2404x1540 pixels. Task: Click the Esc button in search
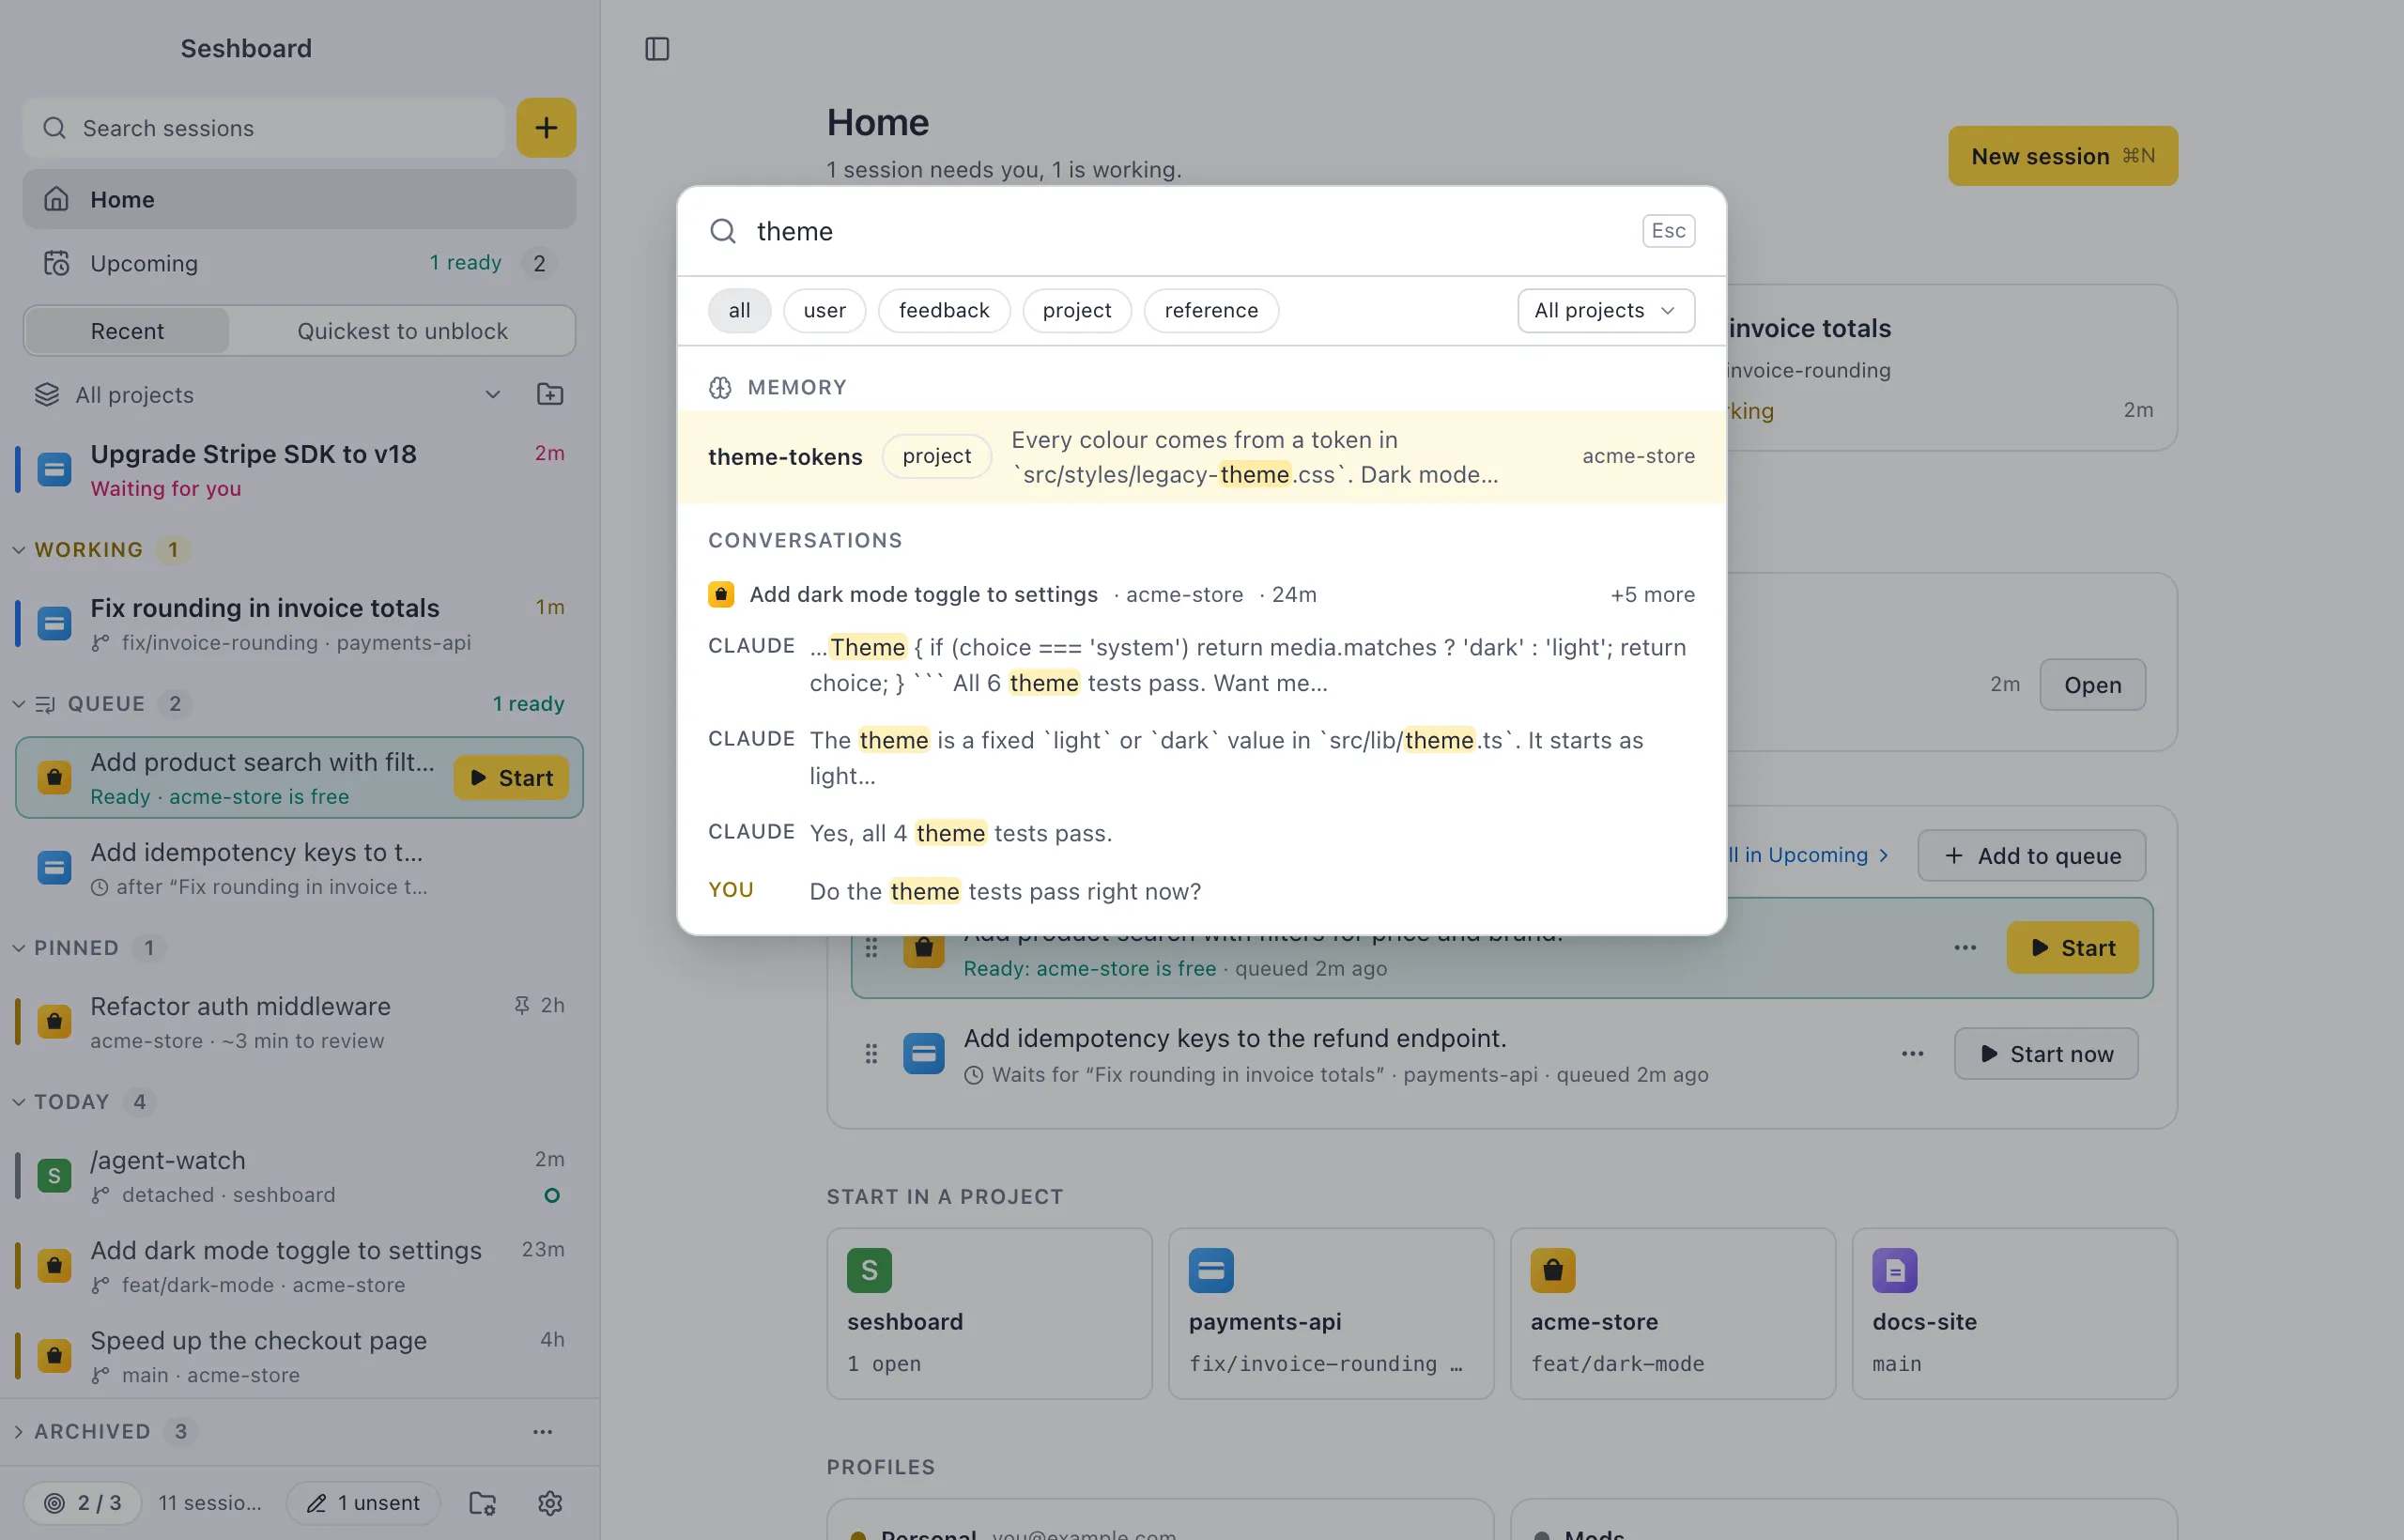(1668, 231)
